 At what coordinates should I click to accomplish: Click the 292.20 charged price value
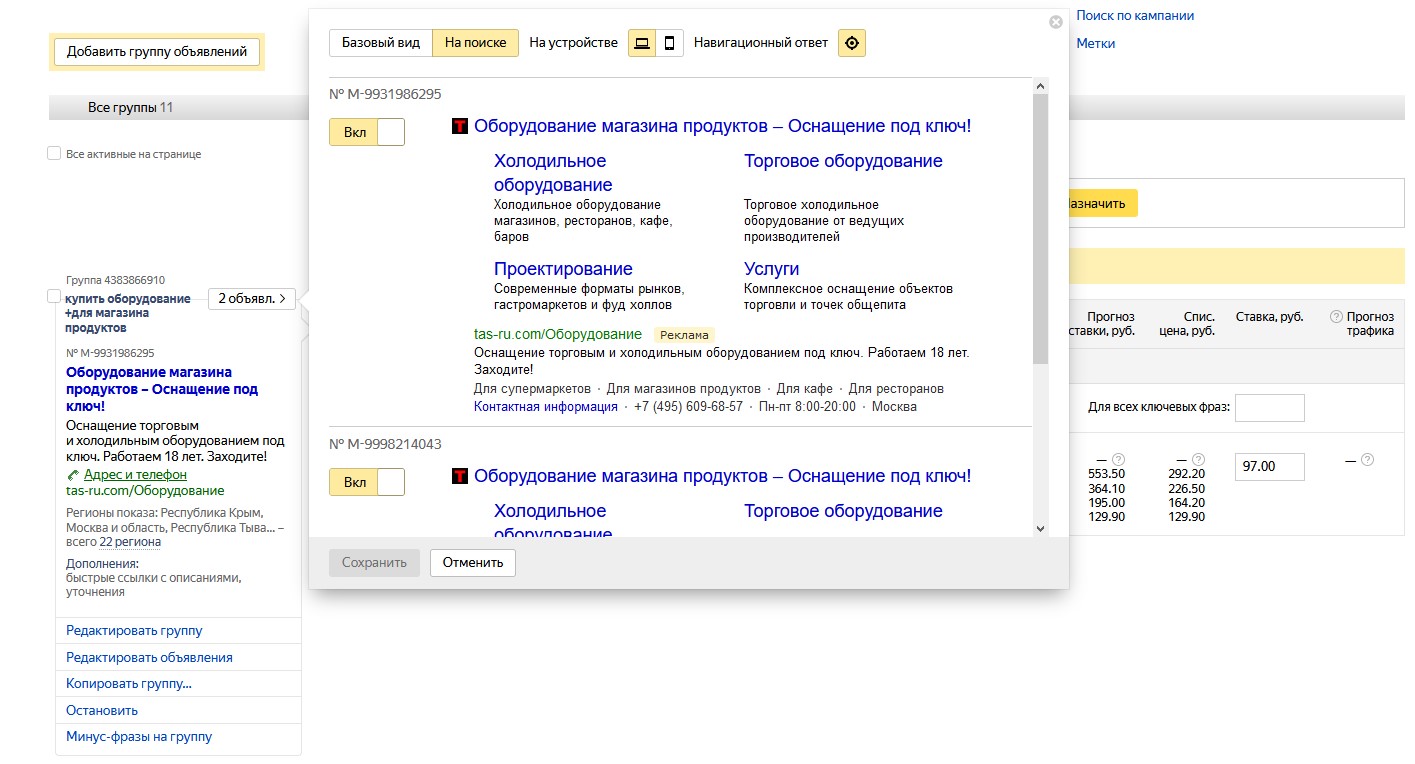[x=1187, y=474]
